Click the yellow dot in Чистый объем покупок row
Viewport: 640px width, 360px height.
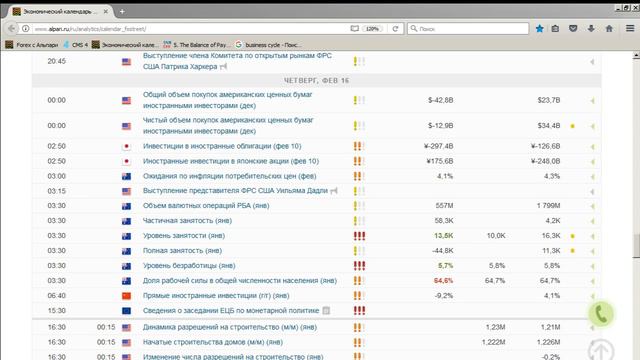(572, 126)
